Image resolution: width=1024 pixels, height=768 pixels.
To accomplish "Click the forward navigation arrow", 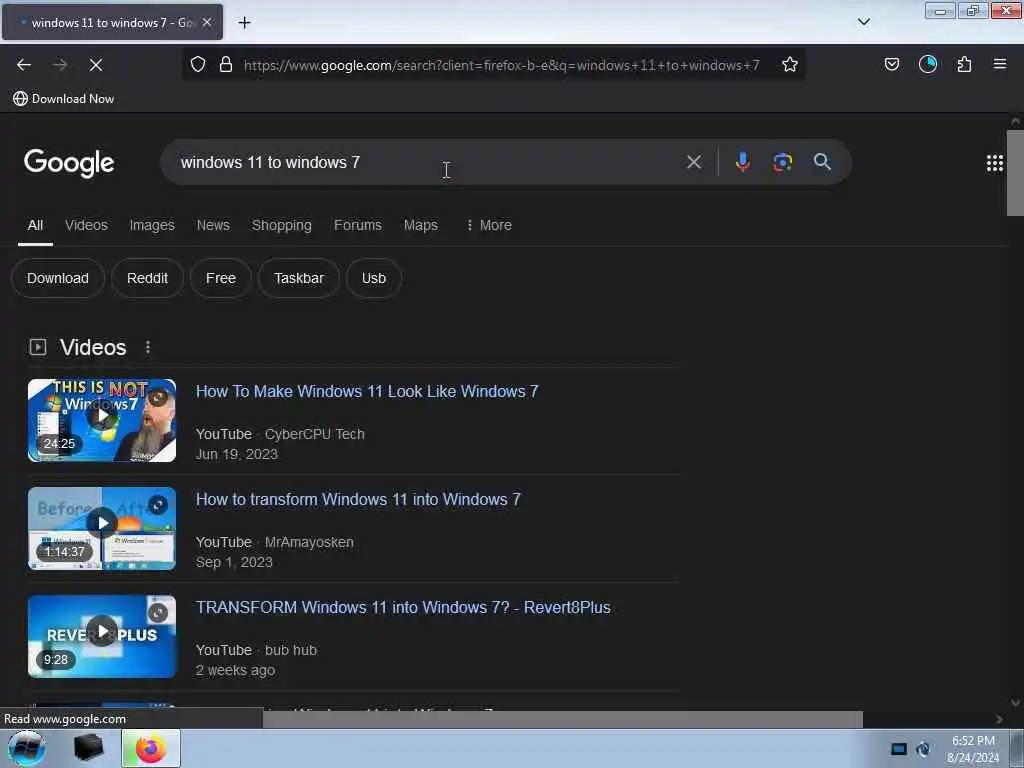I will click(x=60, y=65).
